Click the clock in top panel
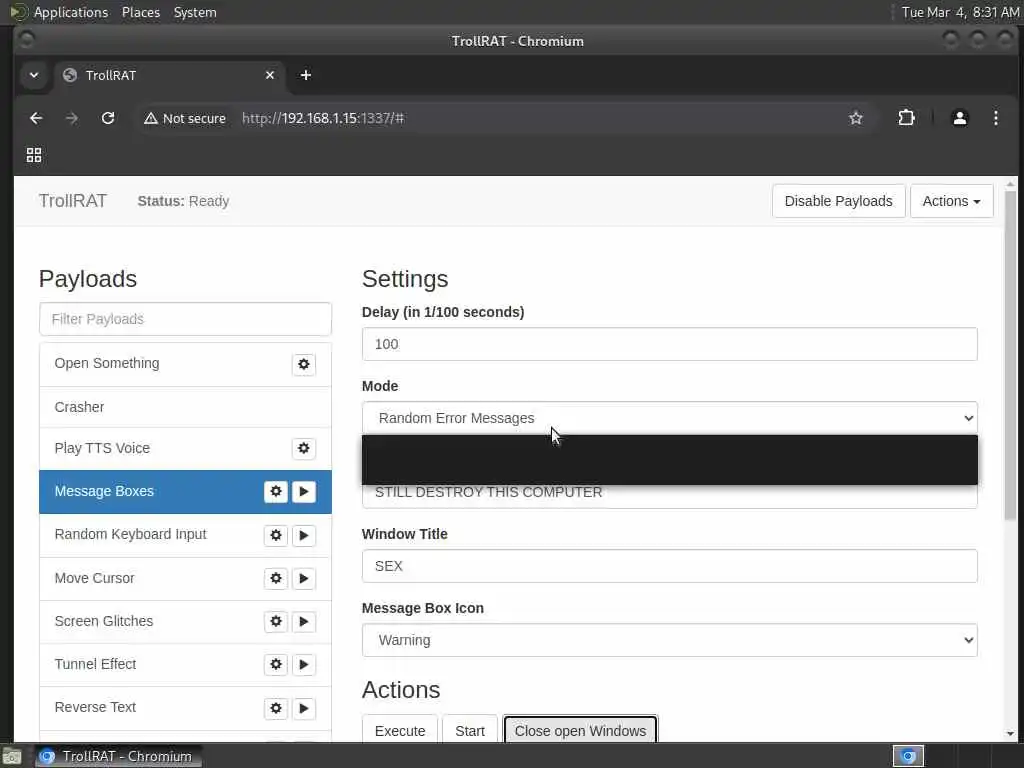Viewport: 1024px width, 768px height. click(960, 12)
